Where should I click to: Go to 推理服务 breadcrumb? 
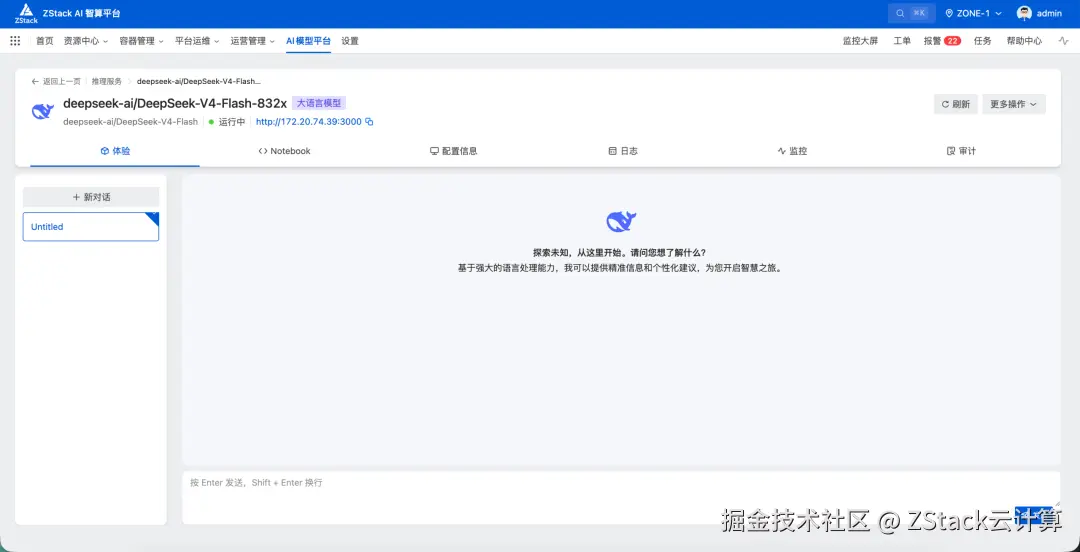107,81
